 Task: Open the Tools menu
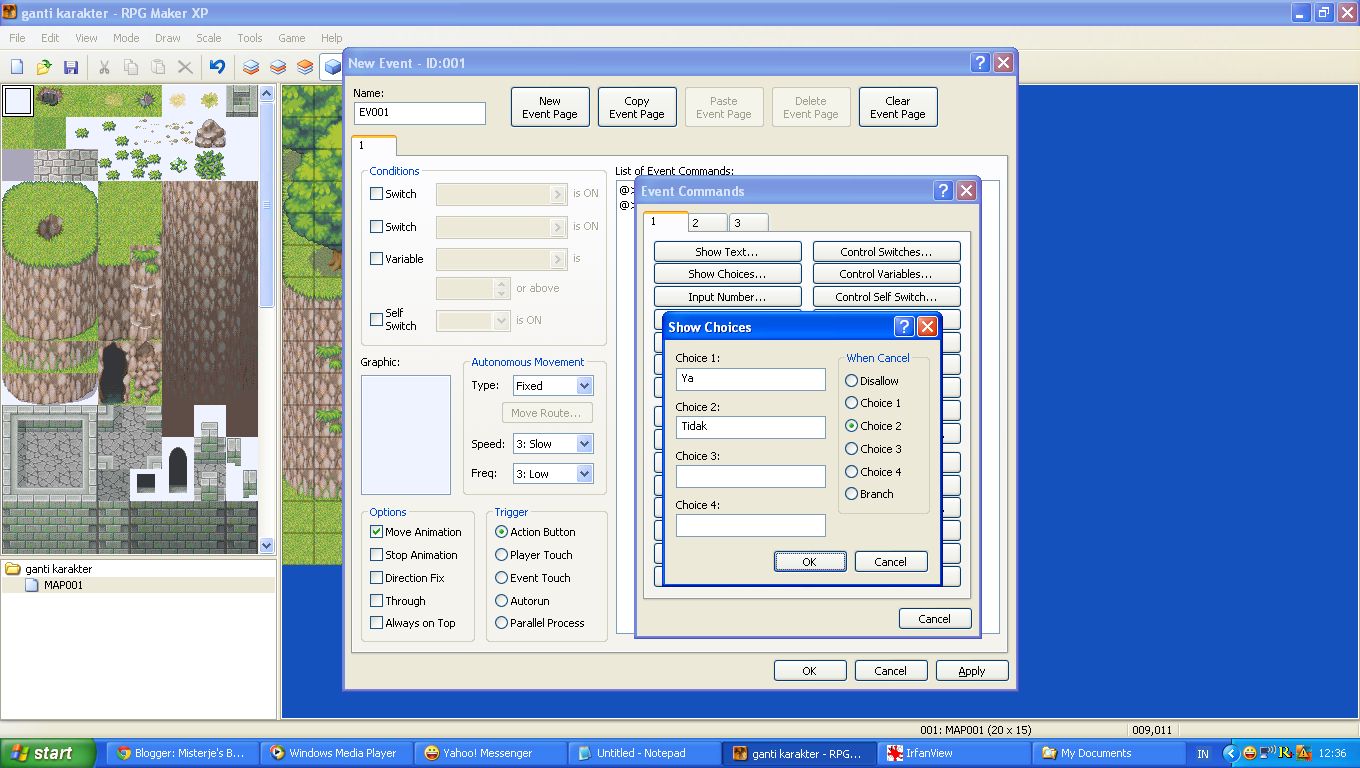[x=249, y=38]
